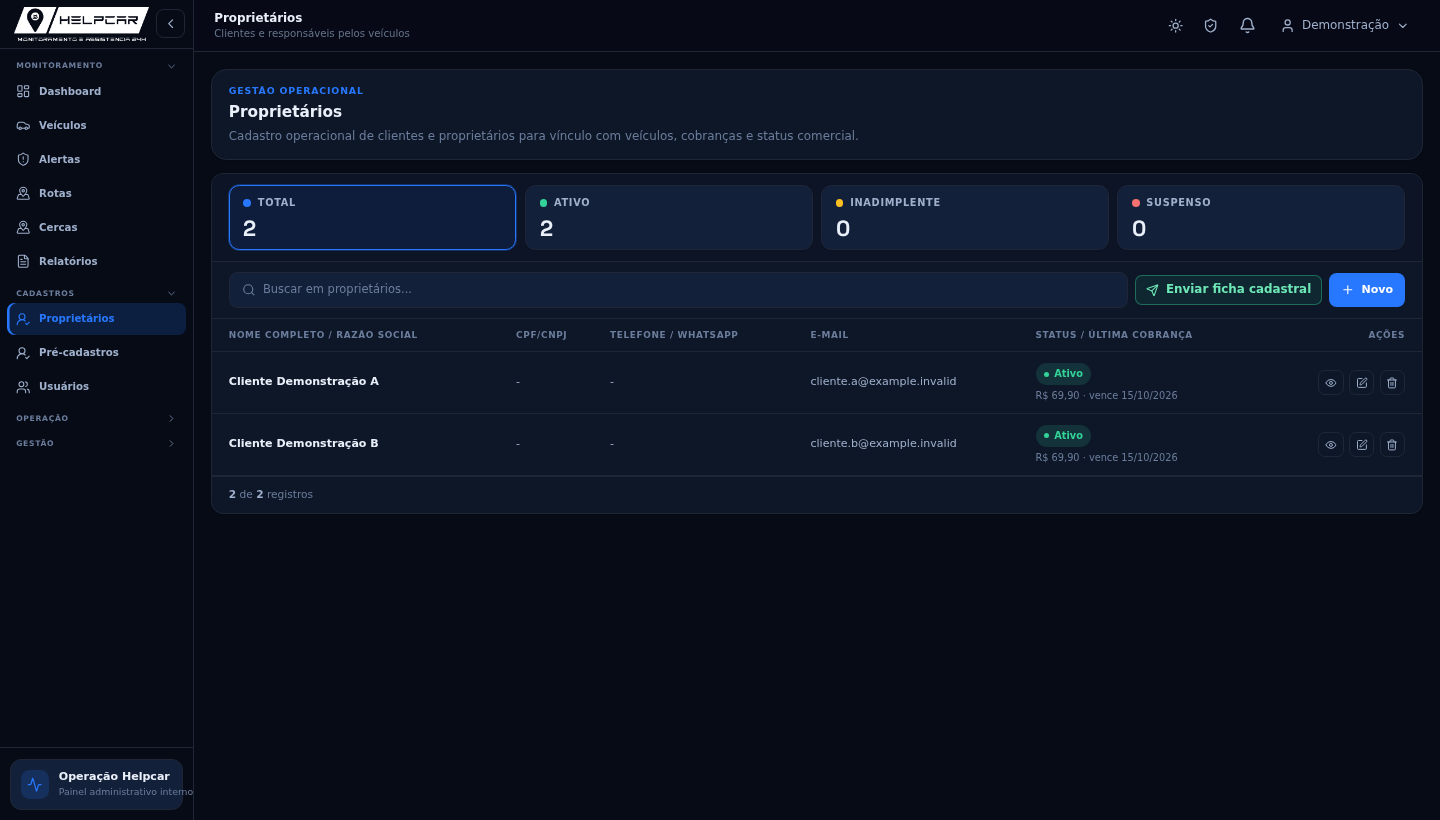
Task: Focus the Buscar em proprietários search field
Action: pos(678,290)
